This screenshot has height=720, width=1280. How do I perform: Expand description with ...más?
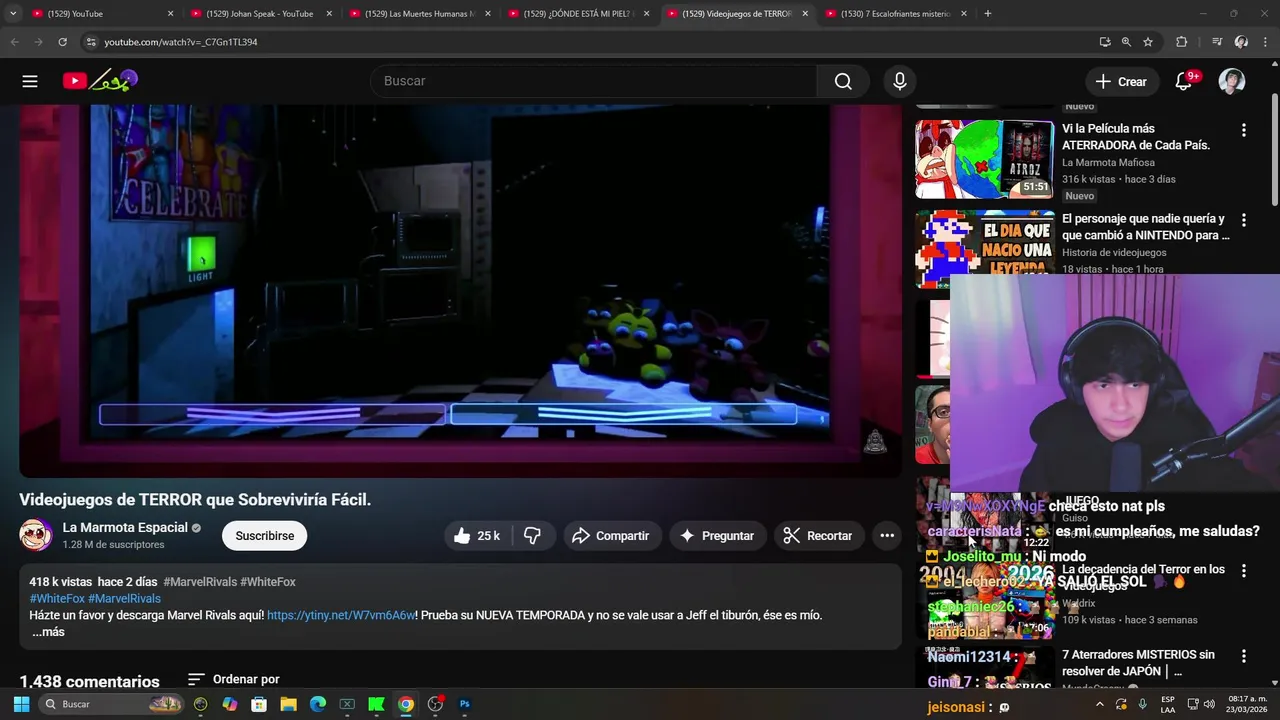(47, 632)
